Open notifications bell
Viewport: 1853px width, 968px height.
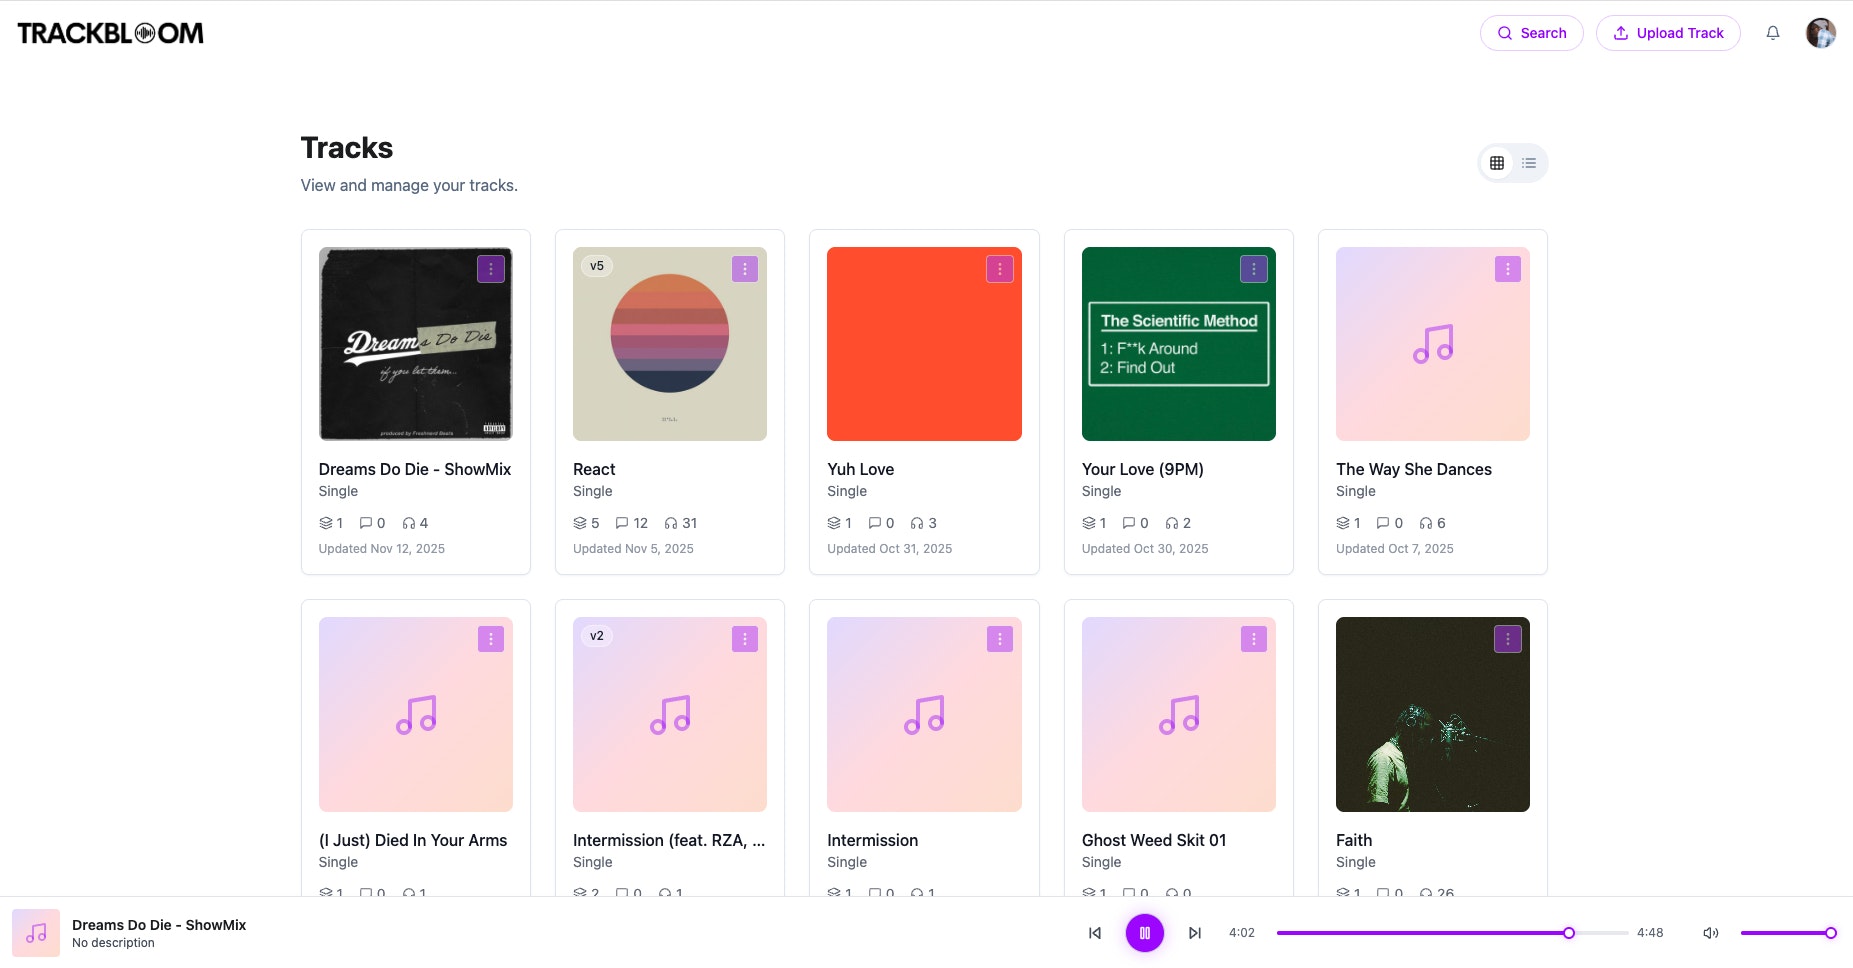click(x=1773, y=33)
